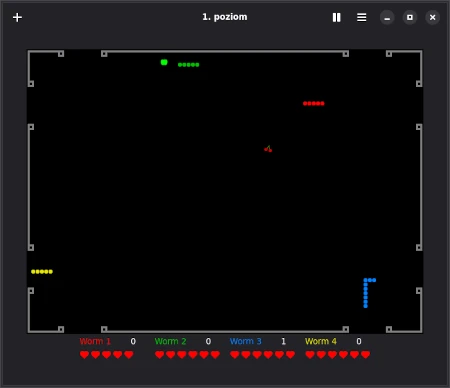
Task: Click the cherry bonus on the board
Action: click(268, 149)
